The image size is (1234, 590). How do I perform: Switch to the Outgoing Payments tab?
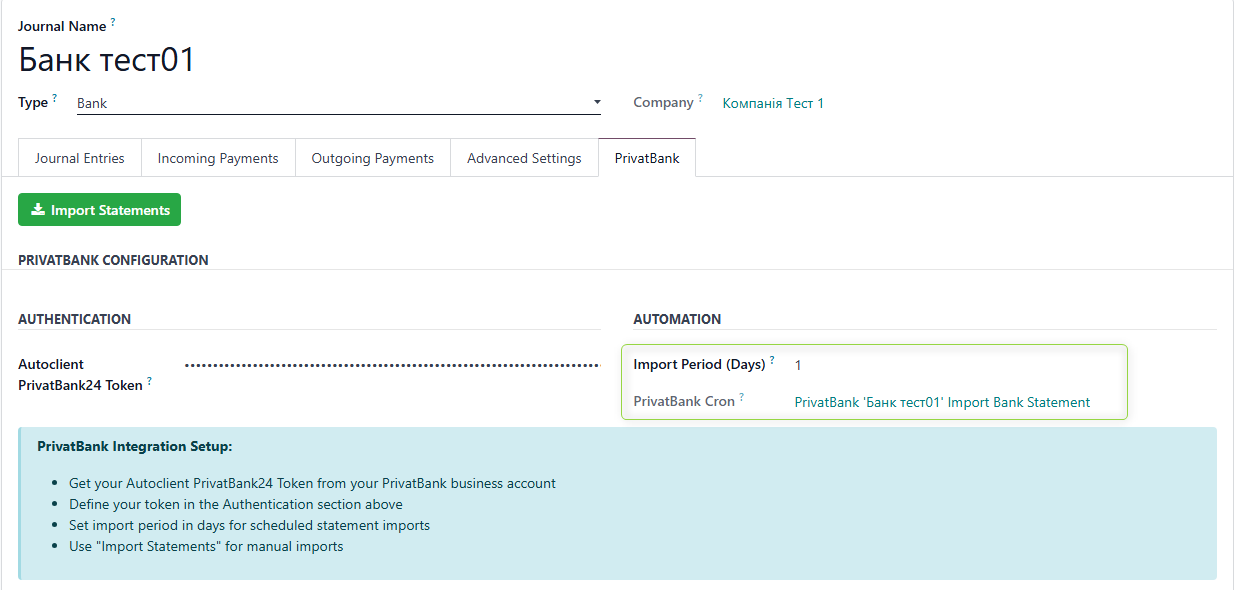click(372, 157)
